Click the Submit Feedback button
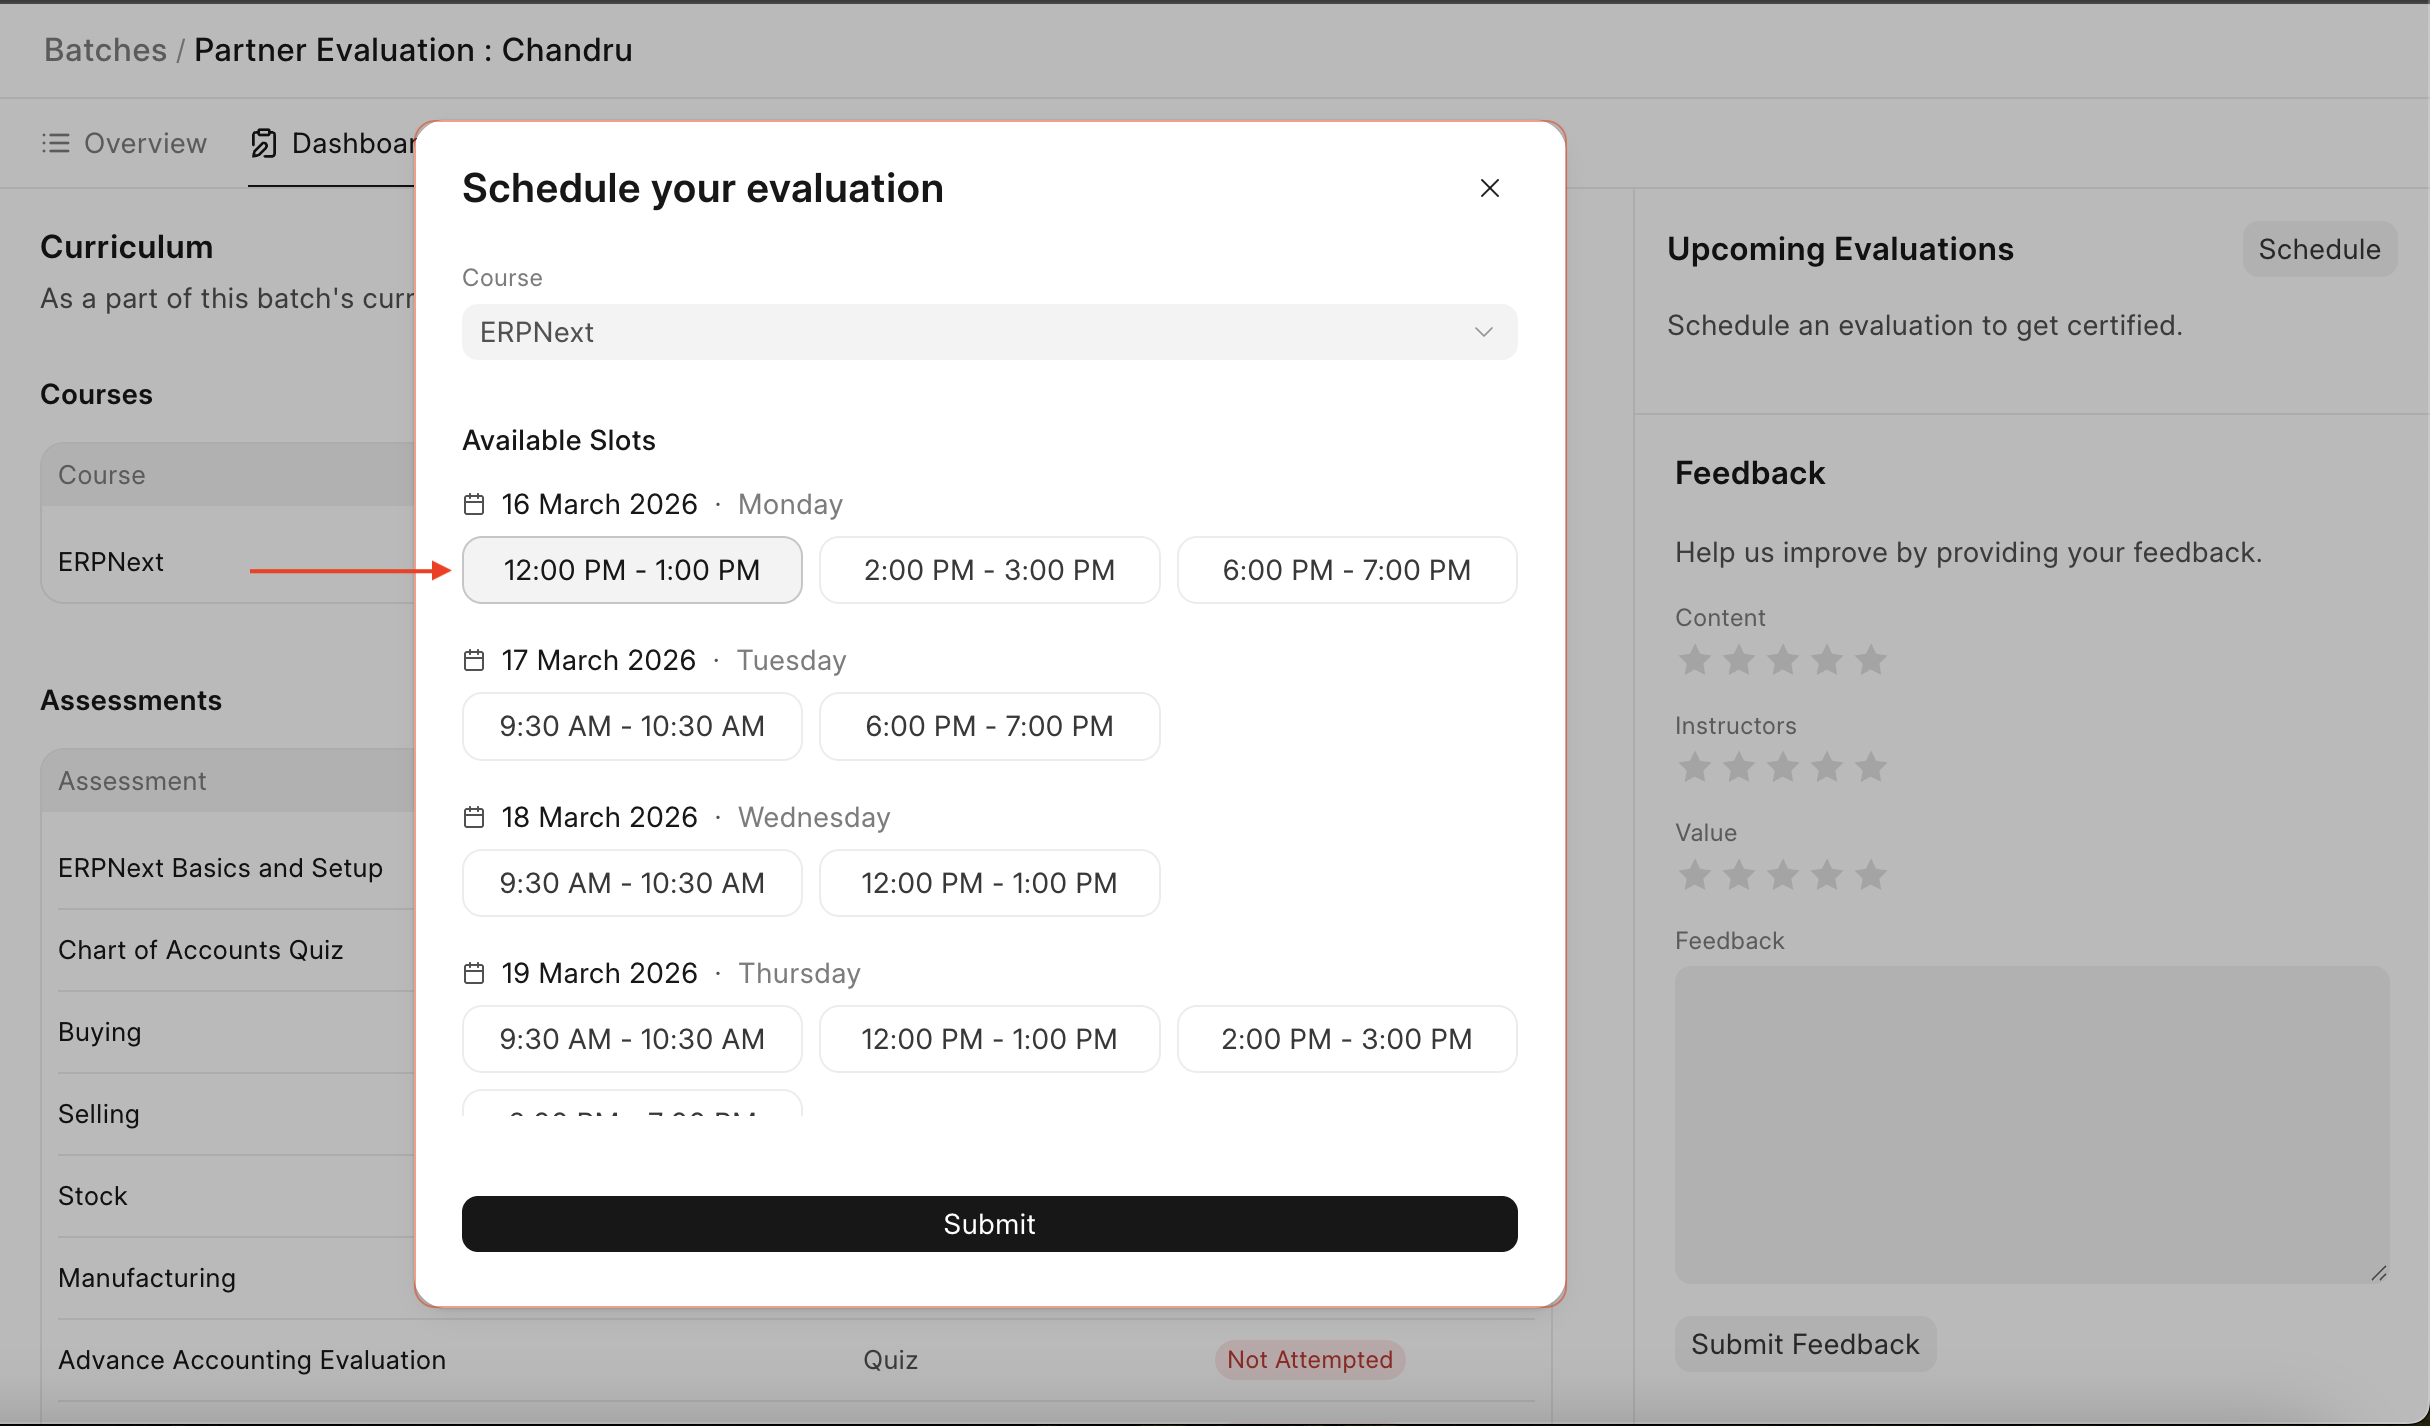The width and height of the screenshot is (2430, 1426). point(1805,1344)
